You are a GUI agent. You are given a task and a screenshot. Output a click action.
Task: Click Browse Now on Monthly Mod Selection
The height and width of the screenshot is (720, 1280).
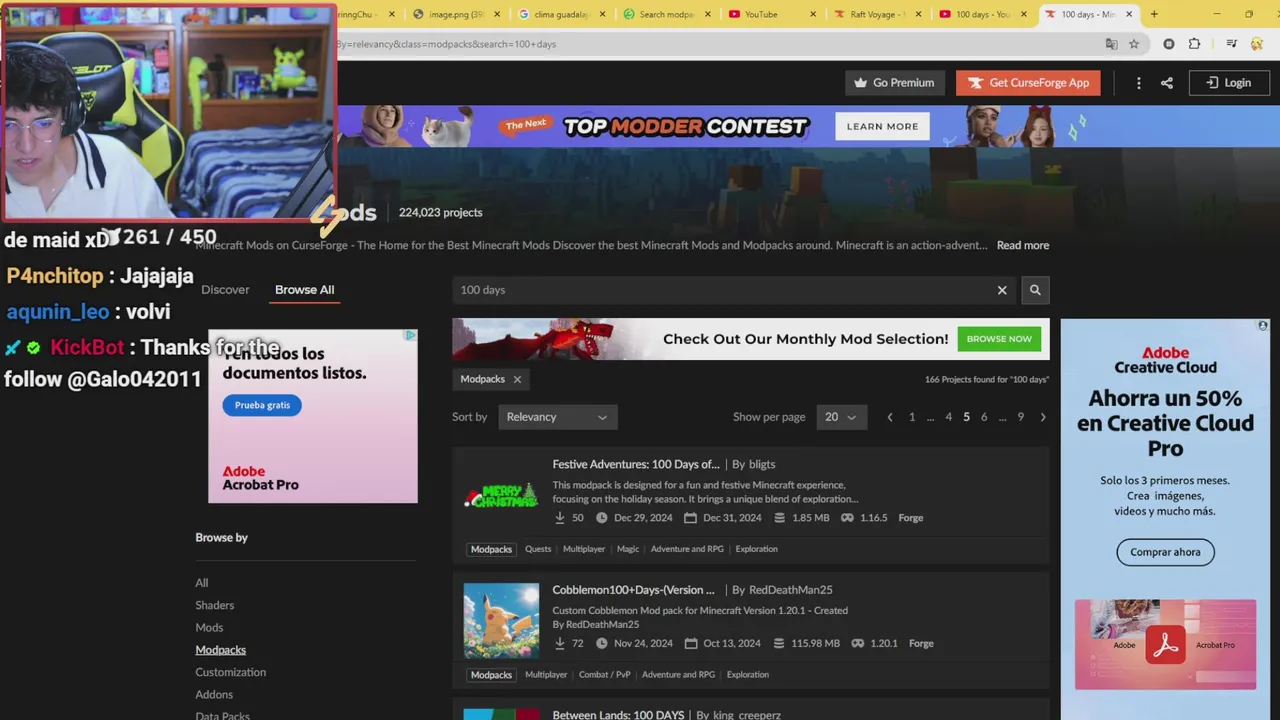pyautogui.click(x=999, y=339)
